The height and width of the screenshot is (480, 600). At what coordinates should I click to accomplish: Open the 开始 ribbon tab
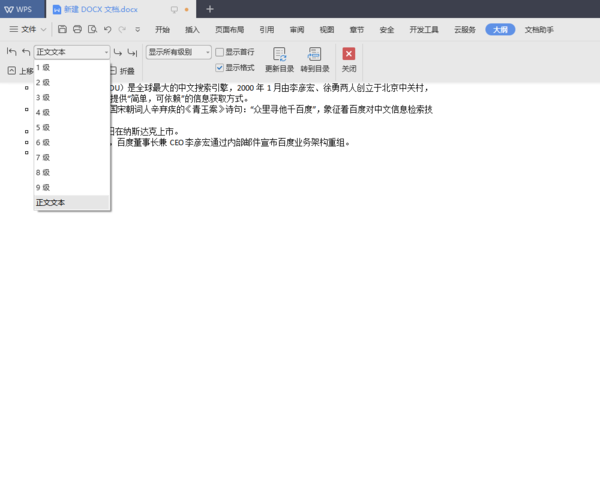click(163, 29)
